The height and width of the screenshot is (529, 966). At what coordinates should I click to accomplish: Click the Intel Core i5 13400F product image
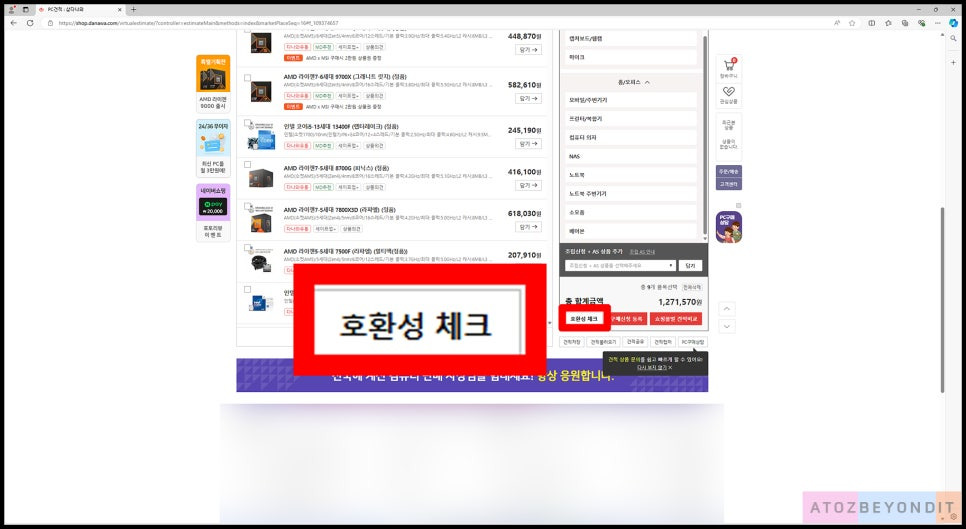(x=261, y=137)
